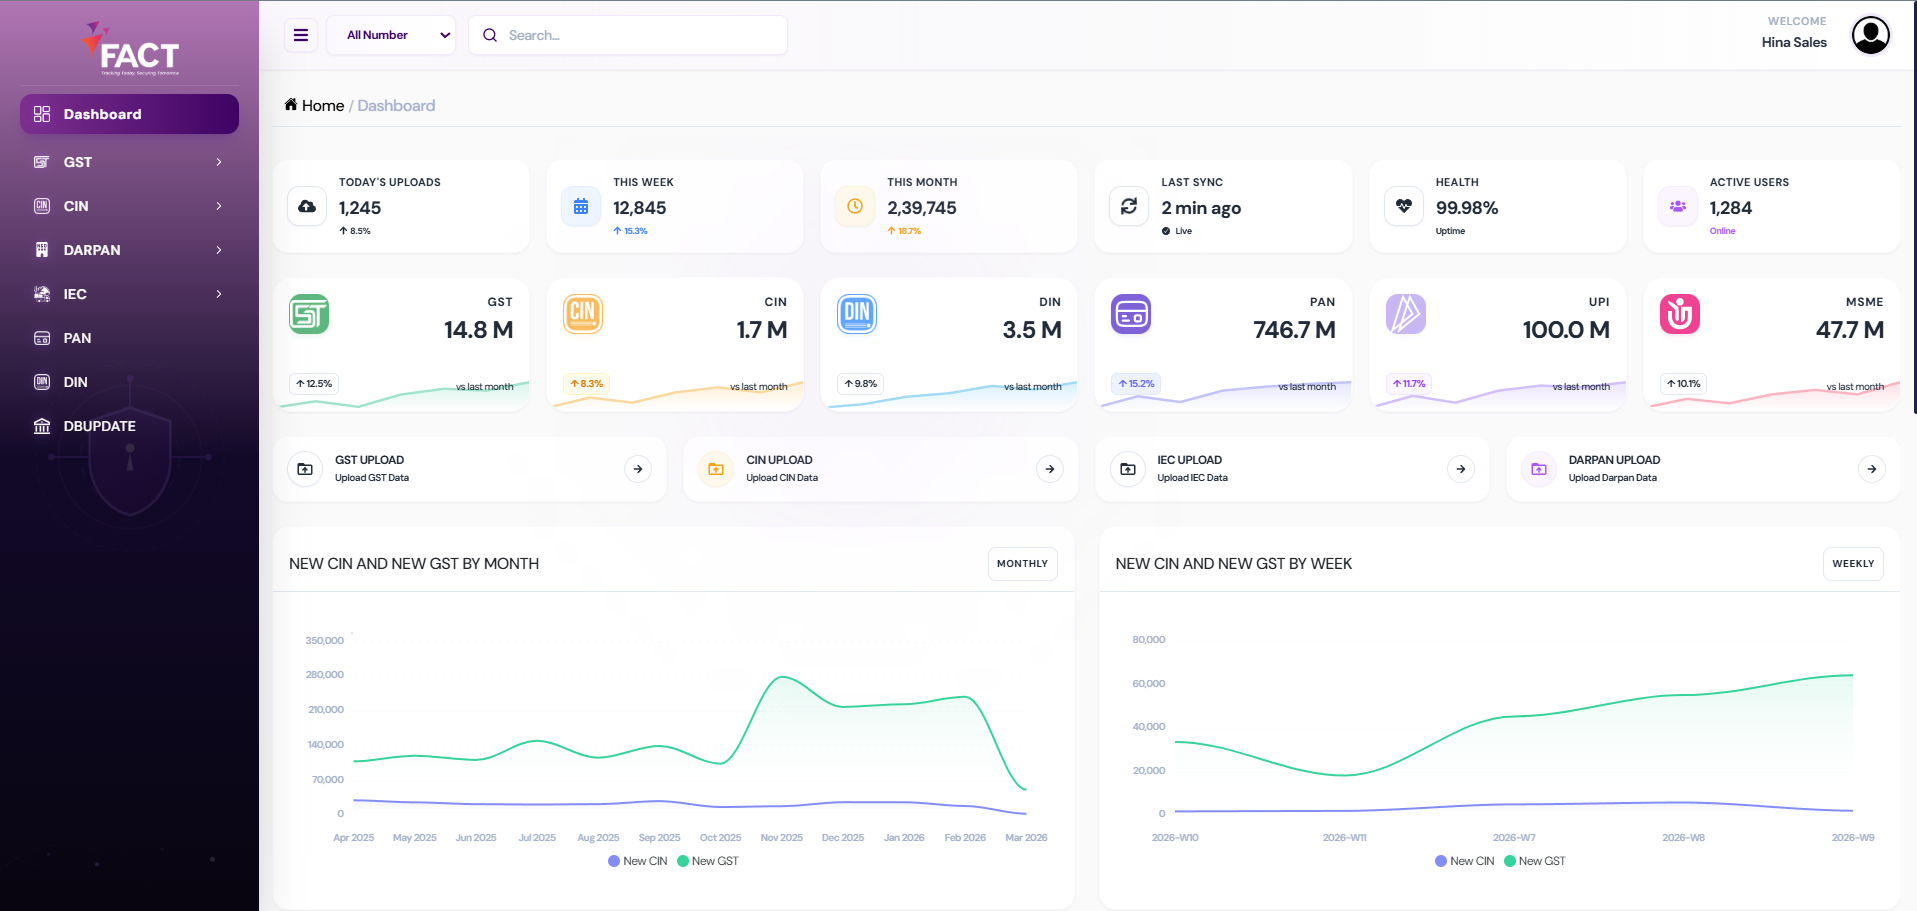Click the FACT logo in sidebar

tap(131, 49)
